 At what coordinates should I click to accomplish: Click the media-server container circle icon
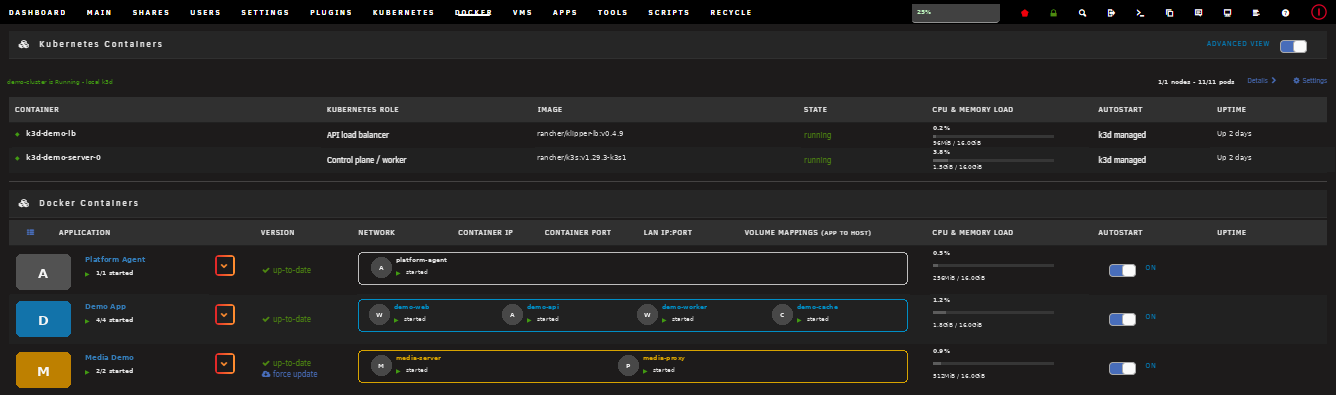point(380,365)
